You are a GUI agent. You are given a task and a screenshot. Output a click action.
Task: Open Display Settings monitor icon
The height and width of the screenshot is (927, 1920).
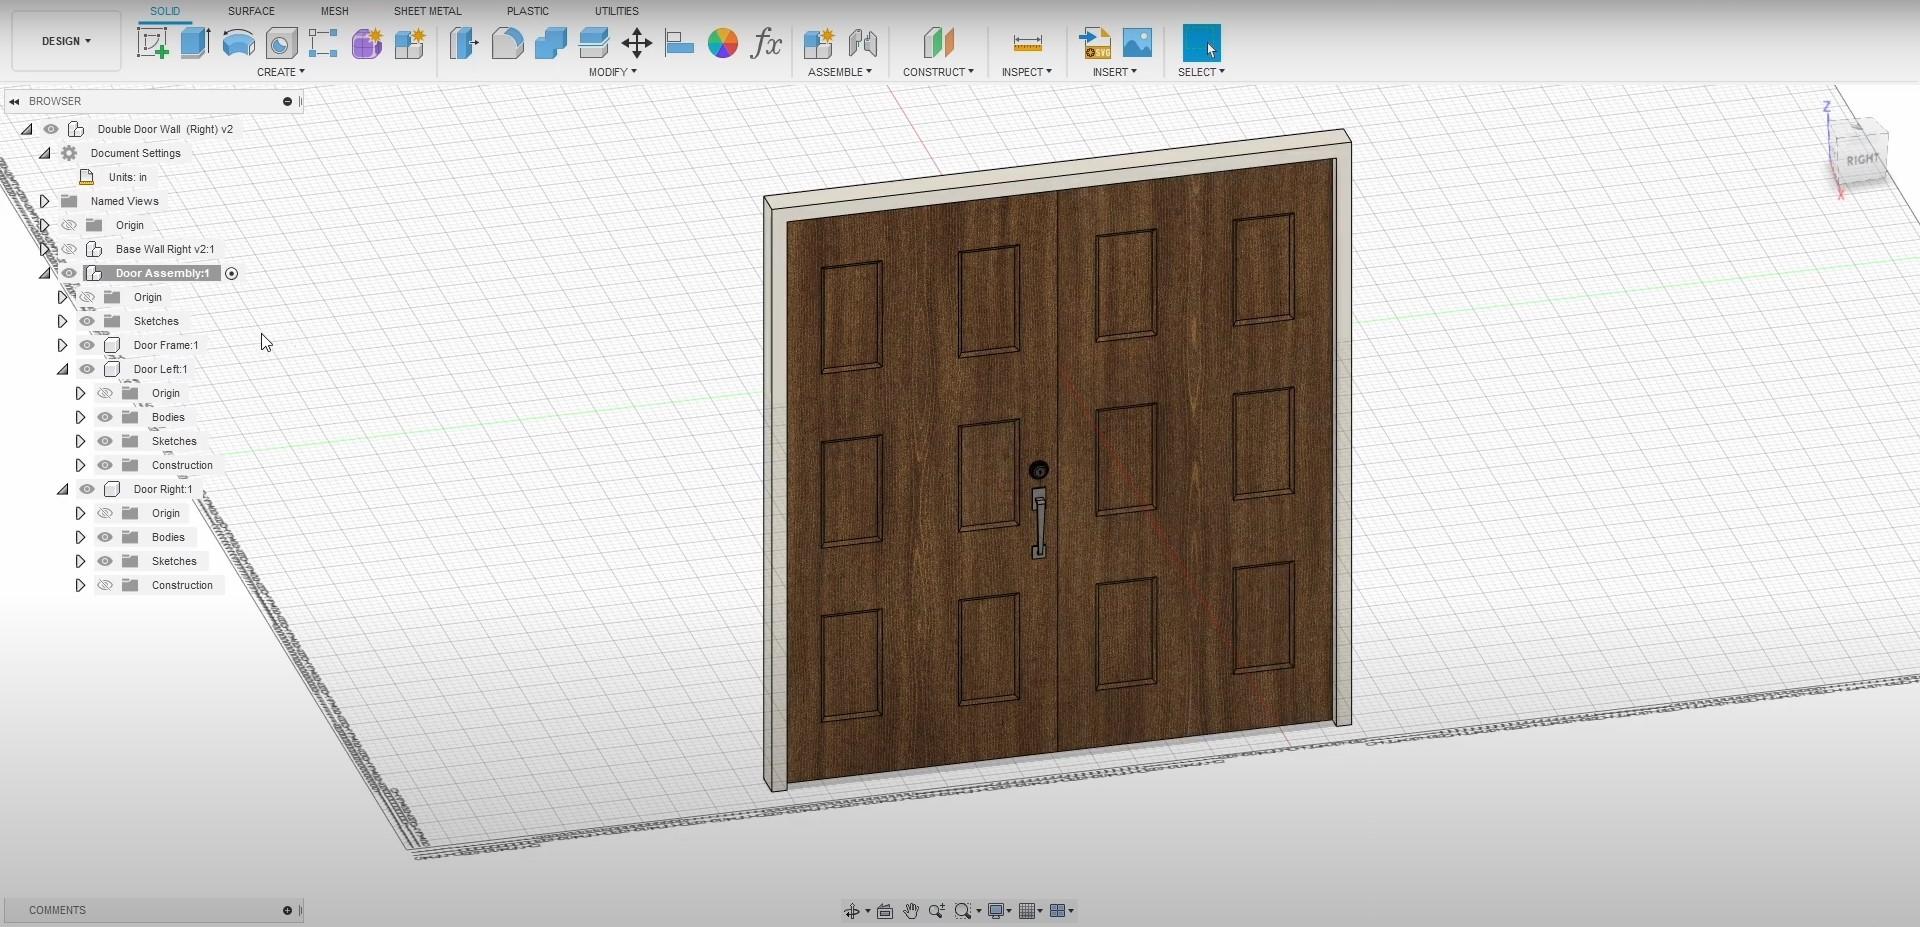(996, 911)
